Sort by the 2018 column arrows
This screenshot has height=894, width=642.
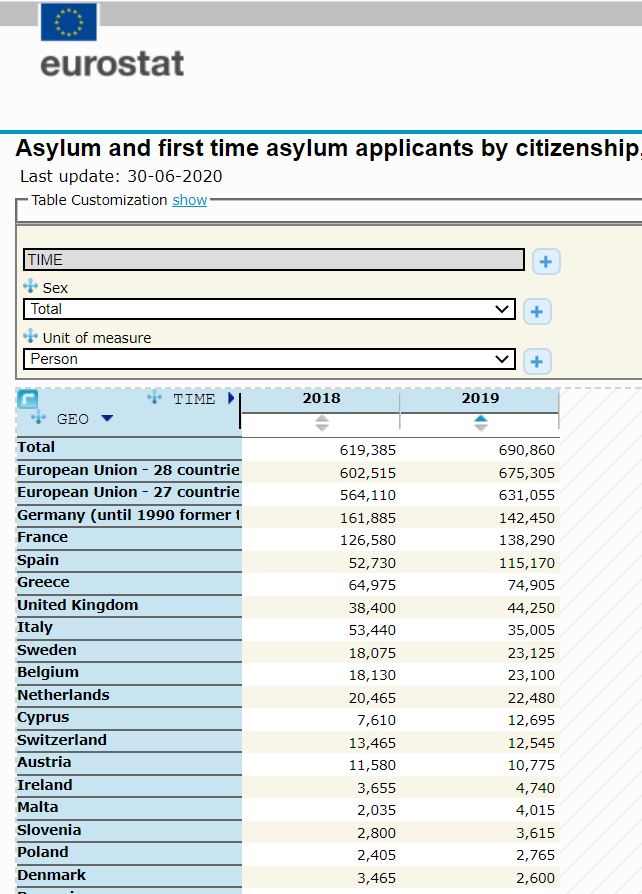pos(322,422)
